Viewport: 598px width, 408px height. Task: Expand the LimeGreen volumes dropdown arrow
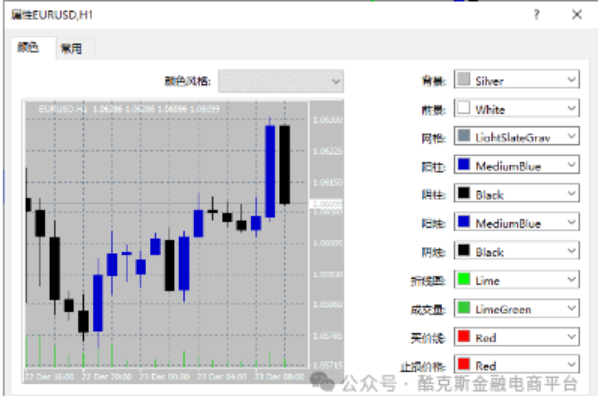point(571,308)
